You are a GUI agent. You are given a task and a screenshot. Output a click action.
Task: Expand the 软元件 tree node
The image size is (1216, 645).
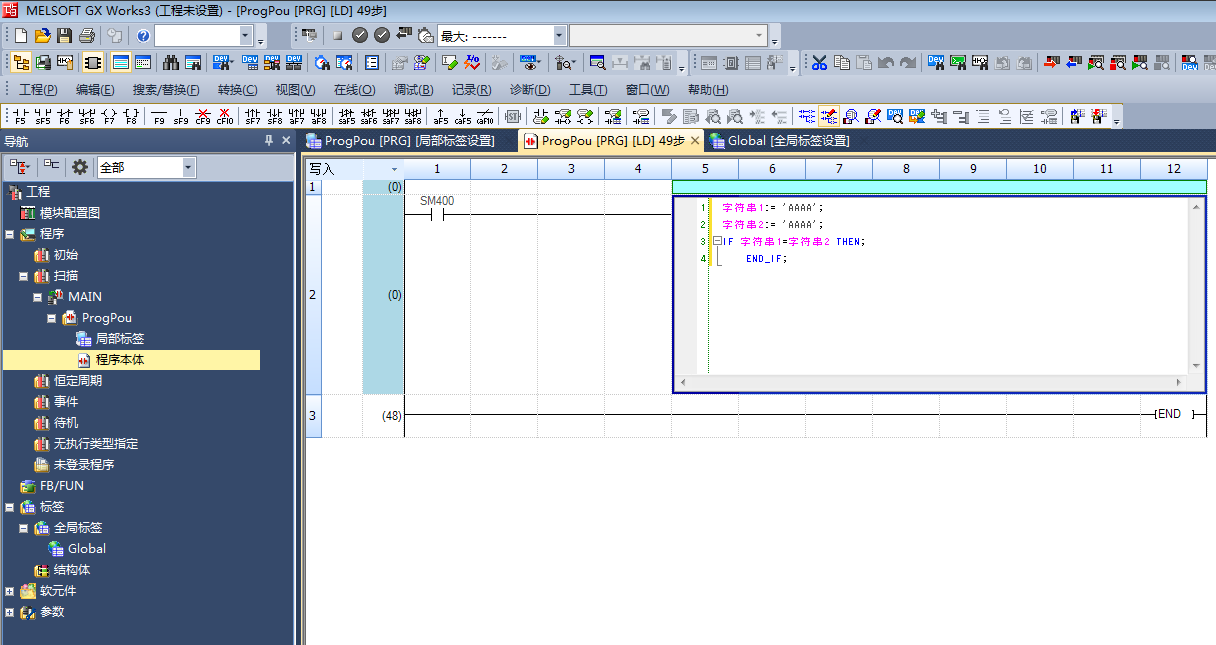(x=10, y=591)
